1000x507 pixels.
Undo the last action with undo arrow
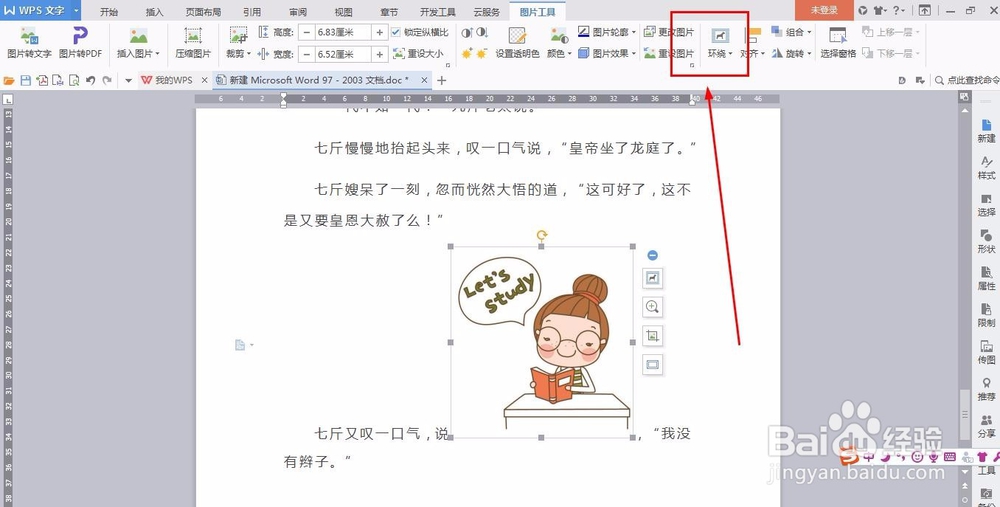click(x=91, y=80)
